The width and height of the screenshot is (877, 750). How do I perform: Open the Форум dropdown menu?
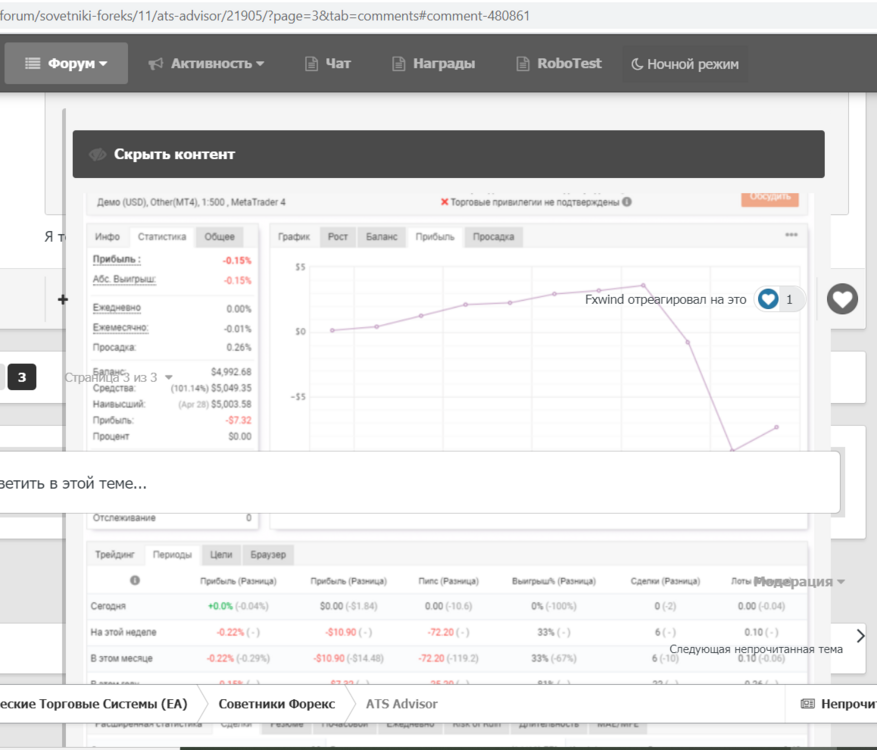pos(66,63)
